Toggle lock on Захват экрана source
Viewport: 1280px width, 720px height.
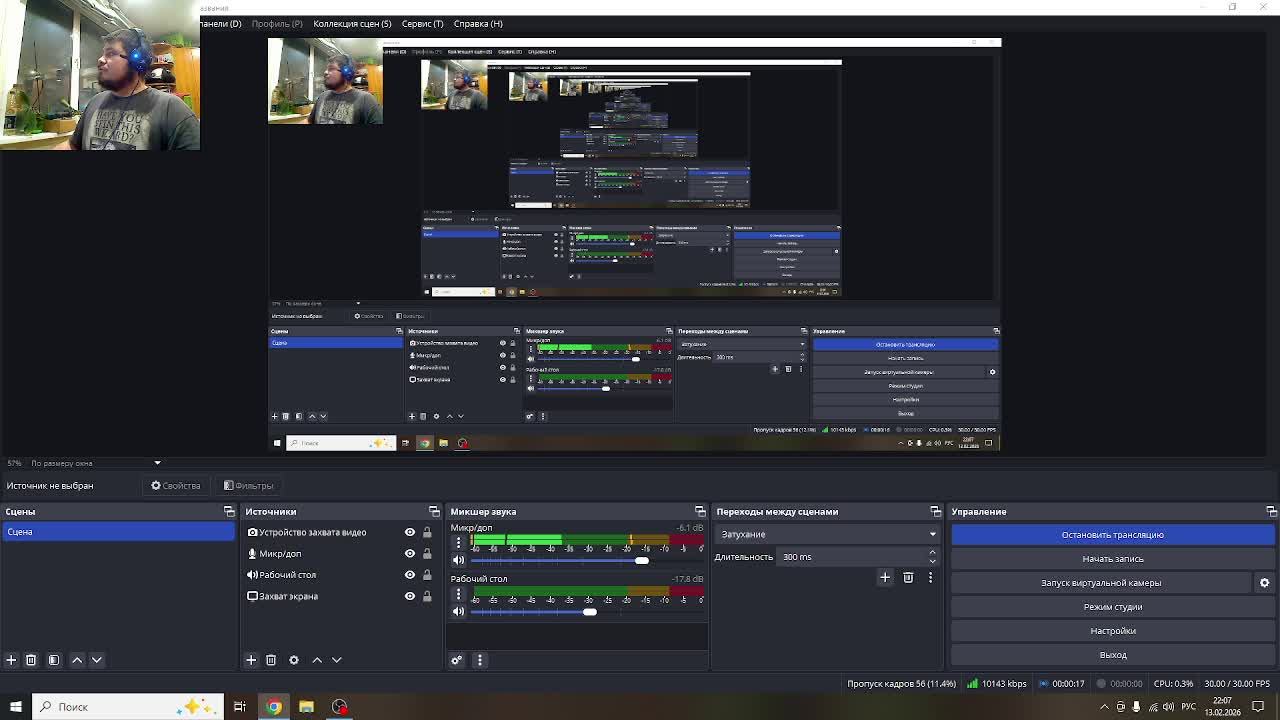click(x=427, y=596)
